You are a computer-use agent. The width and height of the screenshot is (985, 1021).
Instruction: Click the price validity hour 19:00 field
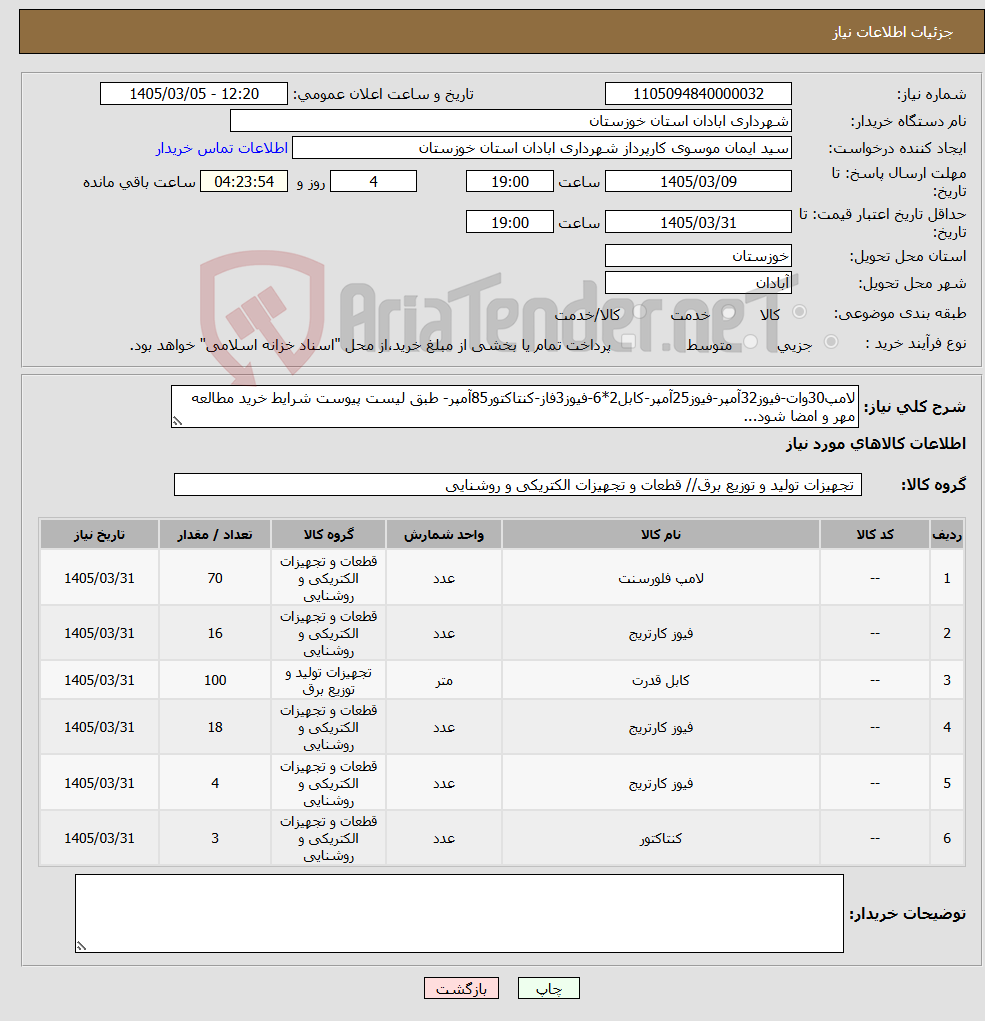(x=510, y=222)
